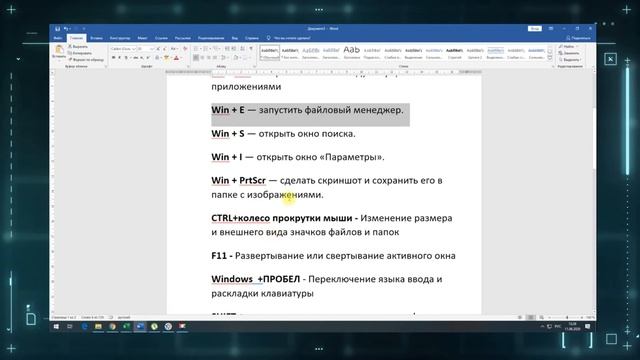Screen dimensions: 640x360
Task: Toggle left text alignment
Action: [x=196, y=58]
